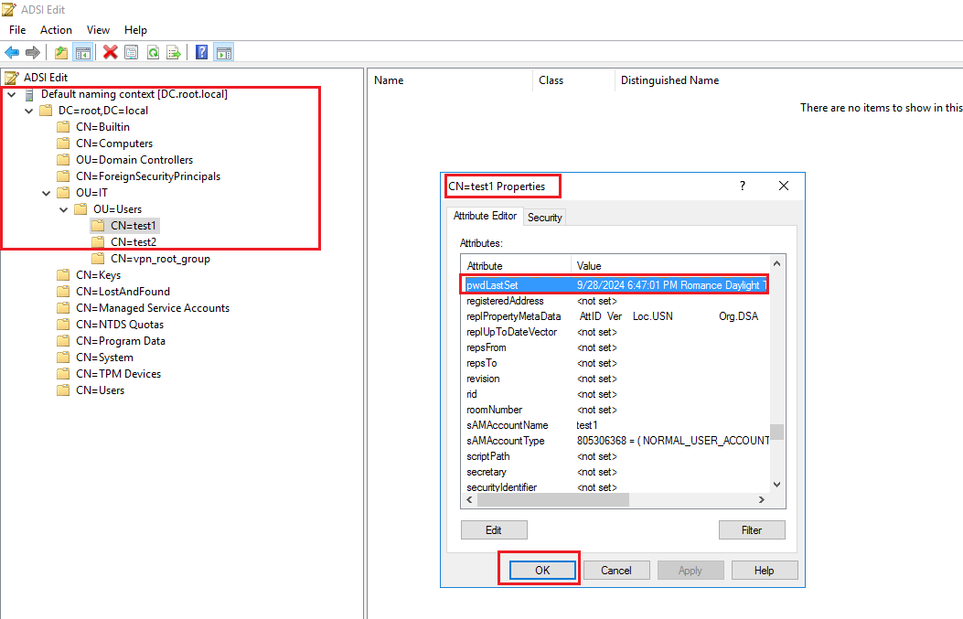Click the Cancel button
This screenshot has height=619, width=963.
point(616,570)
